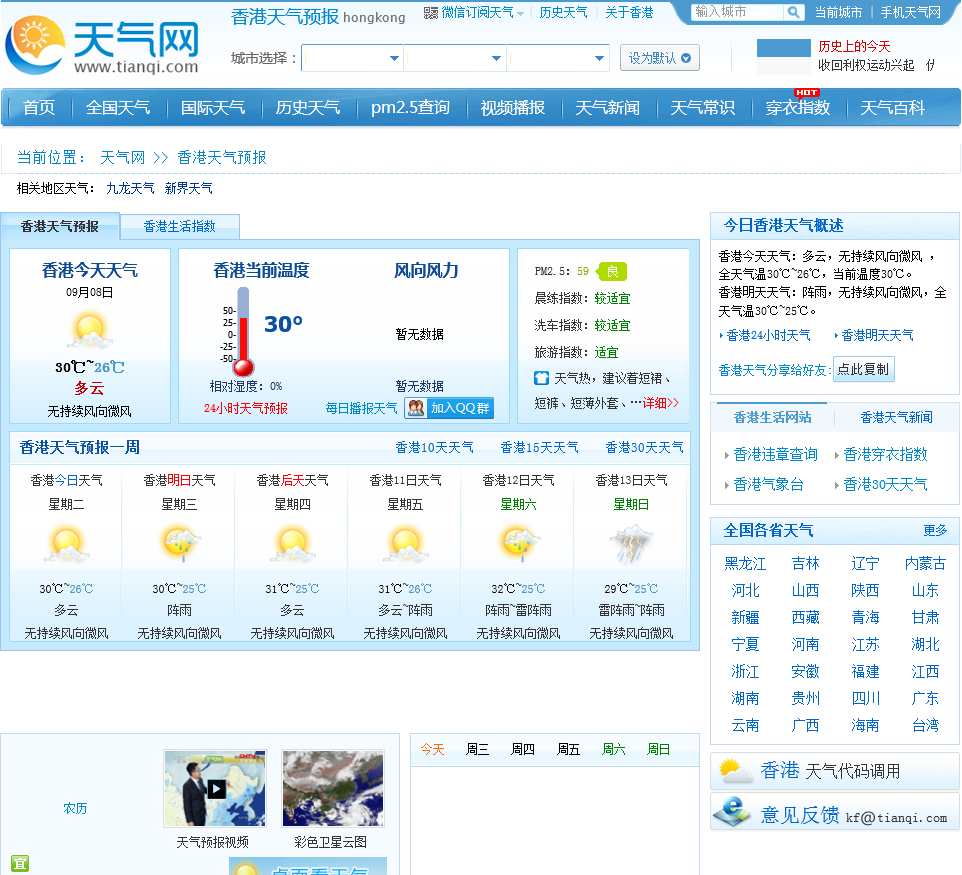Open the 香港10天天气 link
Viewport: 962px width, 875px height.
click(x=434, y=448)
